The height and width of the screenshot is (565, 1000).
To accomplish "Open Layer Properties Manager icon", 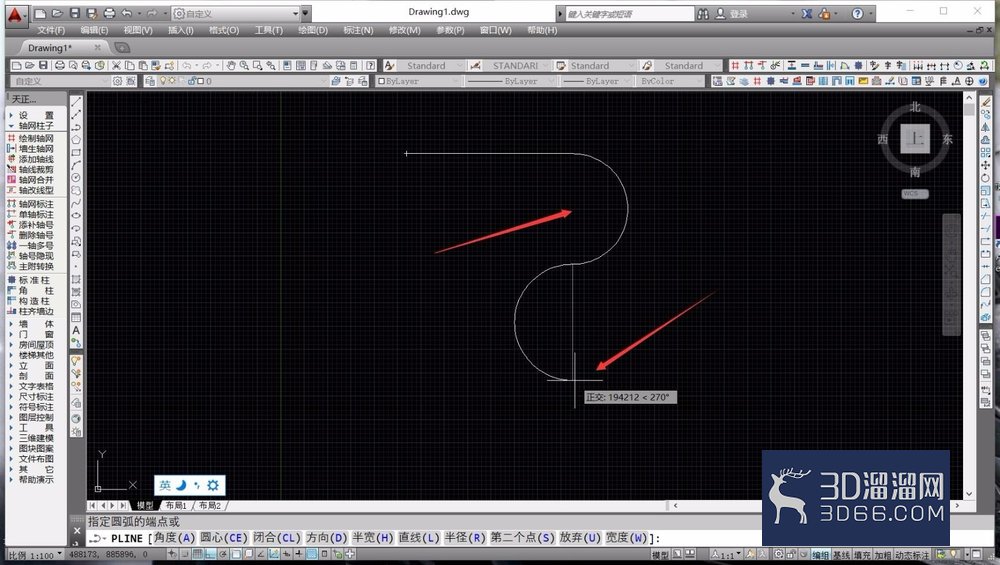I will click(x=150, y=81).
